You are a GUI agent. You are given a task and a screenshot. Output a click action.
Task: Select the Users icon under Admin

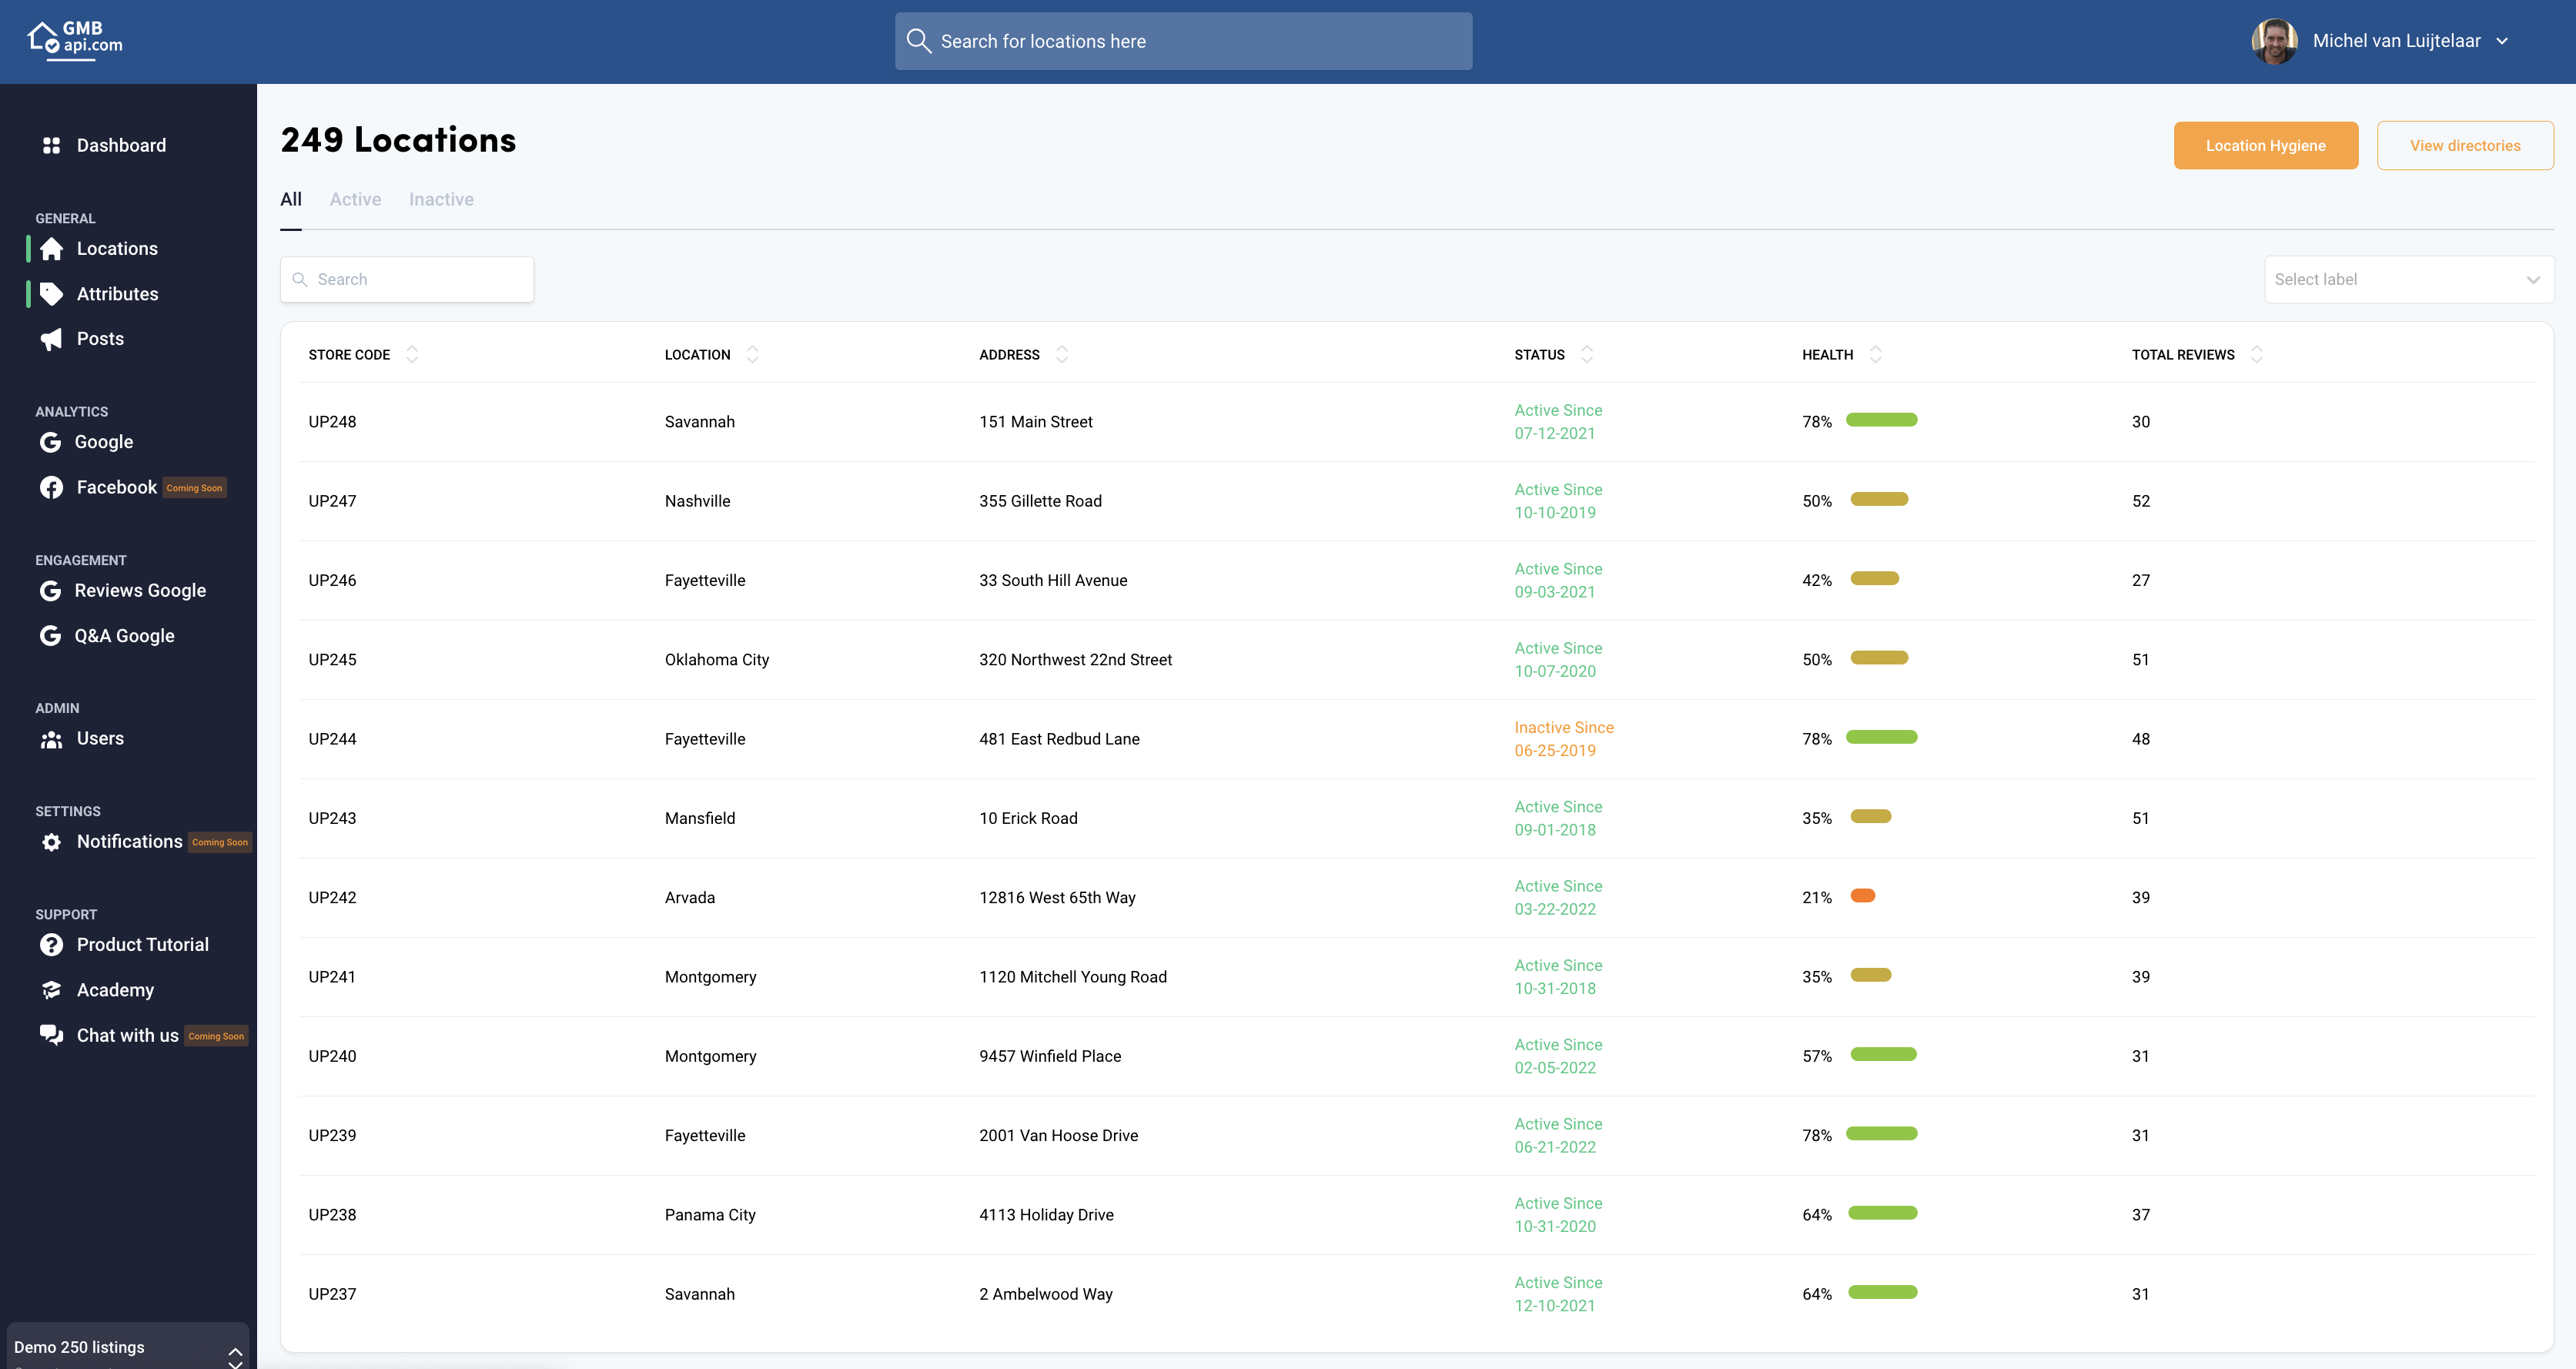52,738
